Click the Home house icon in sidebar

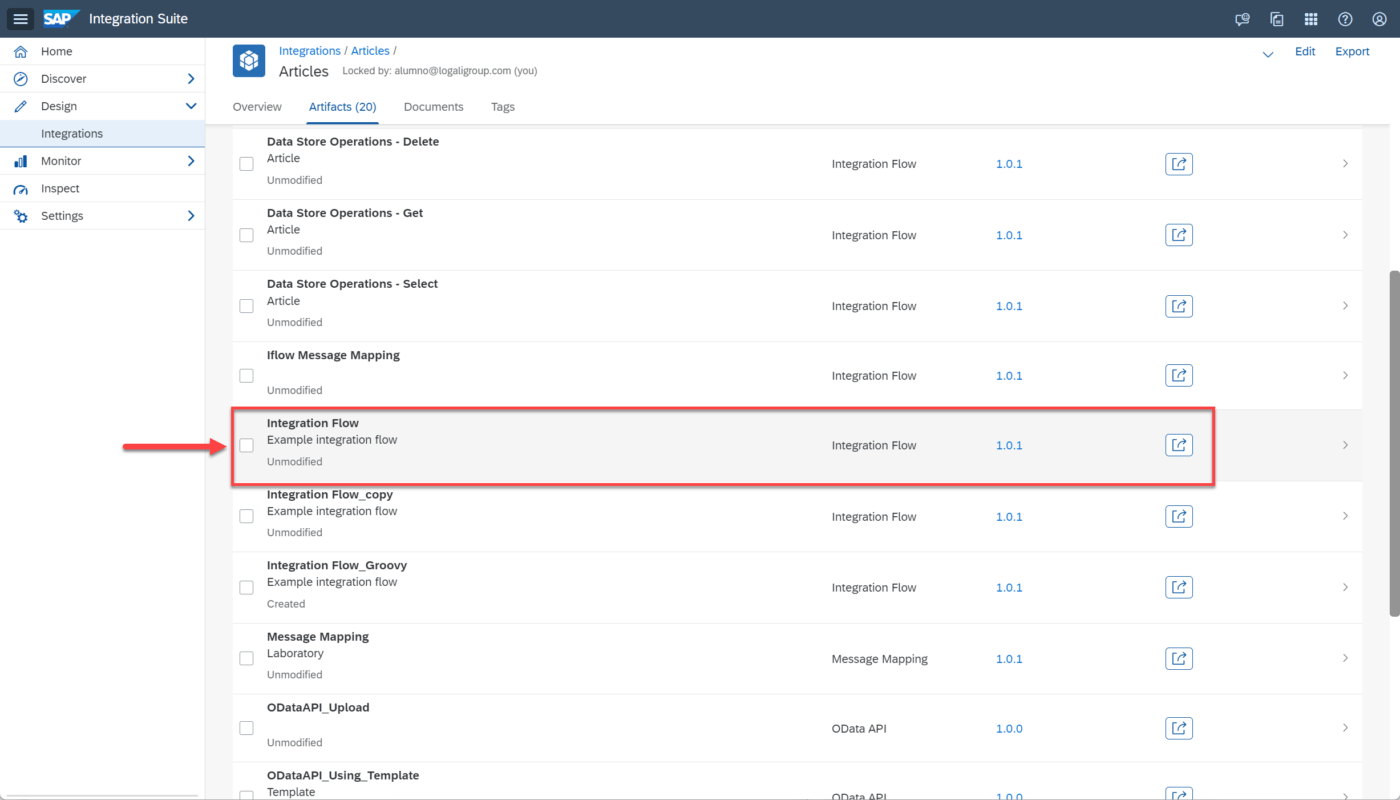(20, 51)
